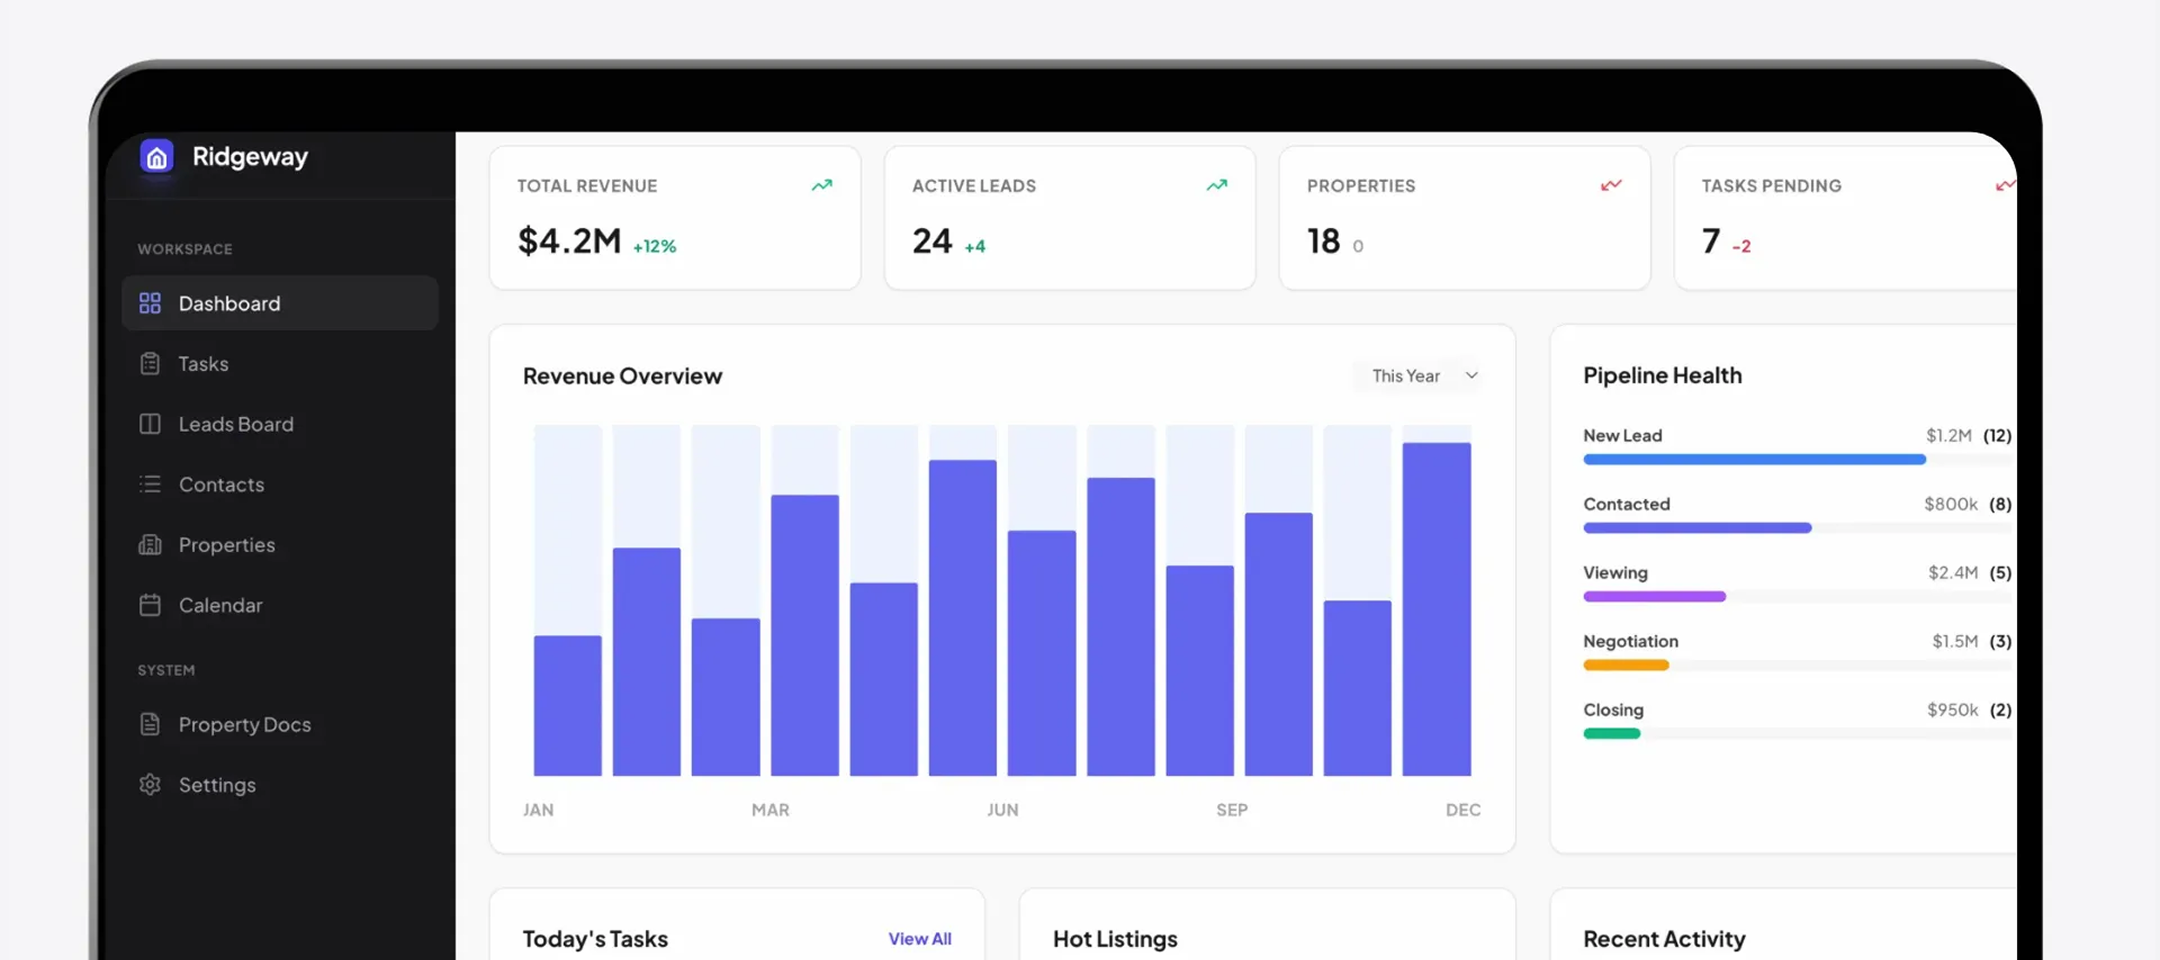Click the Ridgeway brand name
The height and width of the screenshot is (960, 2160).
click(x=250, y=157)
